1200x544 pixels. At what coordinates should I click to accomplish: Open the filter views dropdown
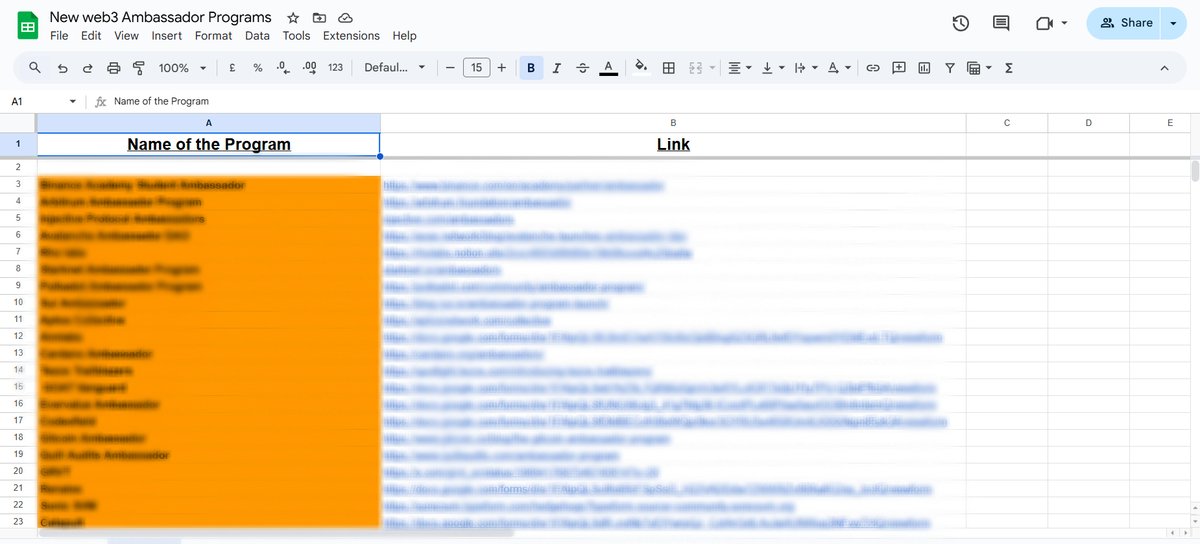click(x=979, y=68)
